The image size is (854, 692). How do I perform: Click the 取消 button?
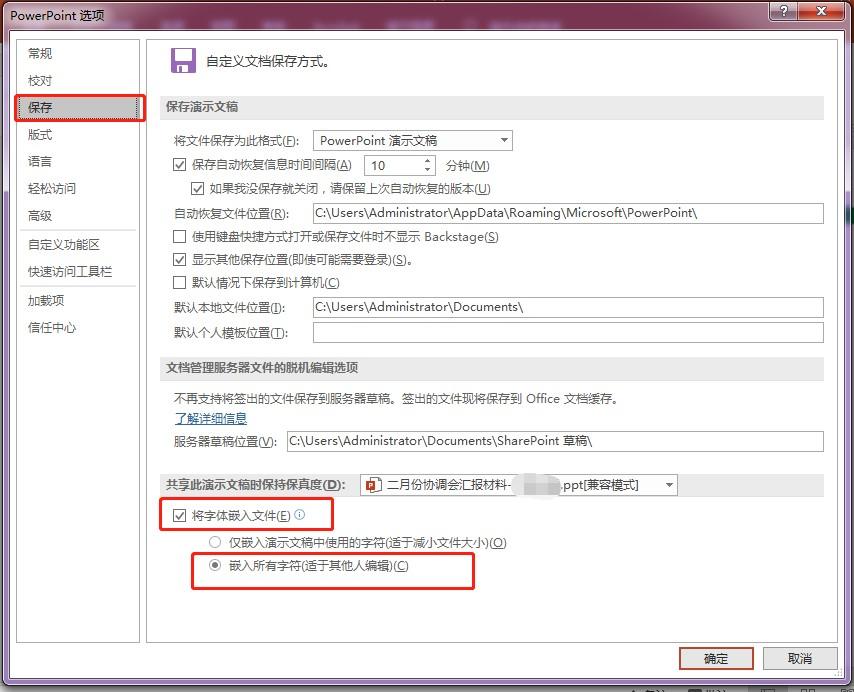tap(799, 658)
